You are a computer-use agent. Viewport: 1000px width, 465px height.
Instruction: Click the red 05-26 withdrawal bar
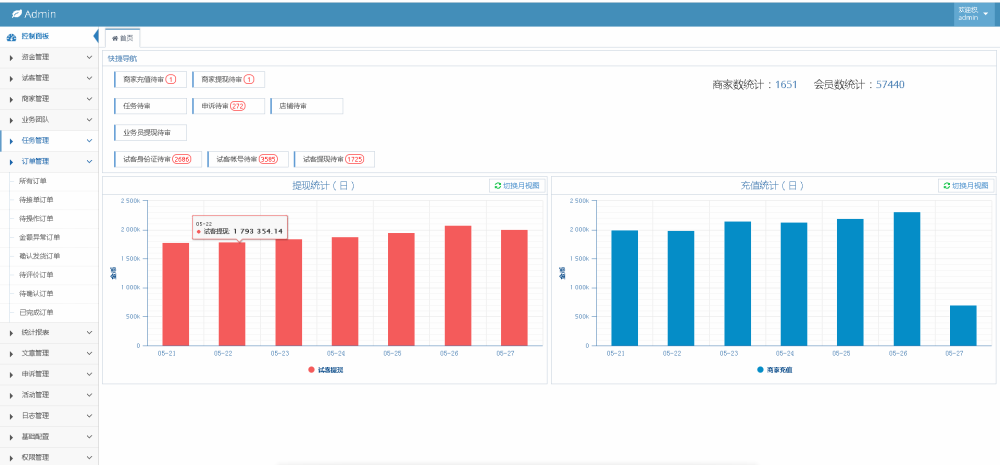458,286
